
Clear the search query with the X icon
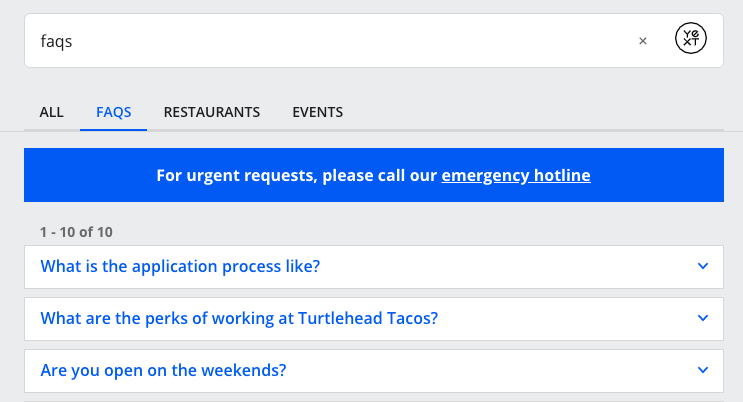(643, 41)
